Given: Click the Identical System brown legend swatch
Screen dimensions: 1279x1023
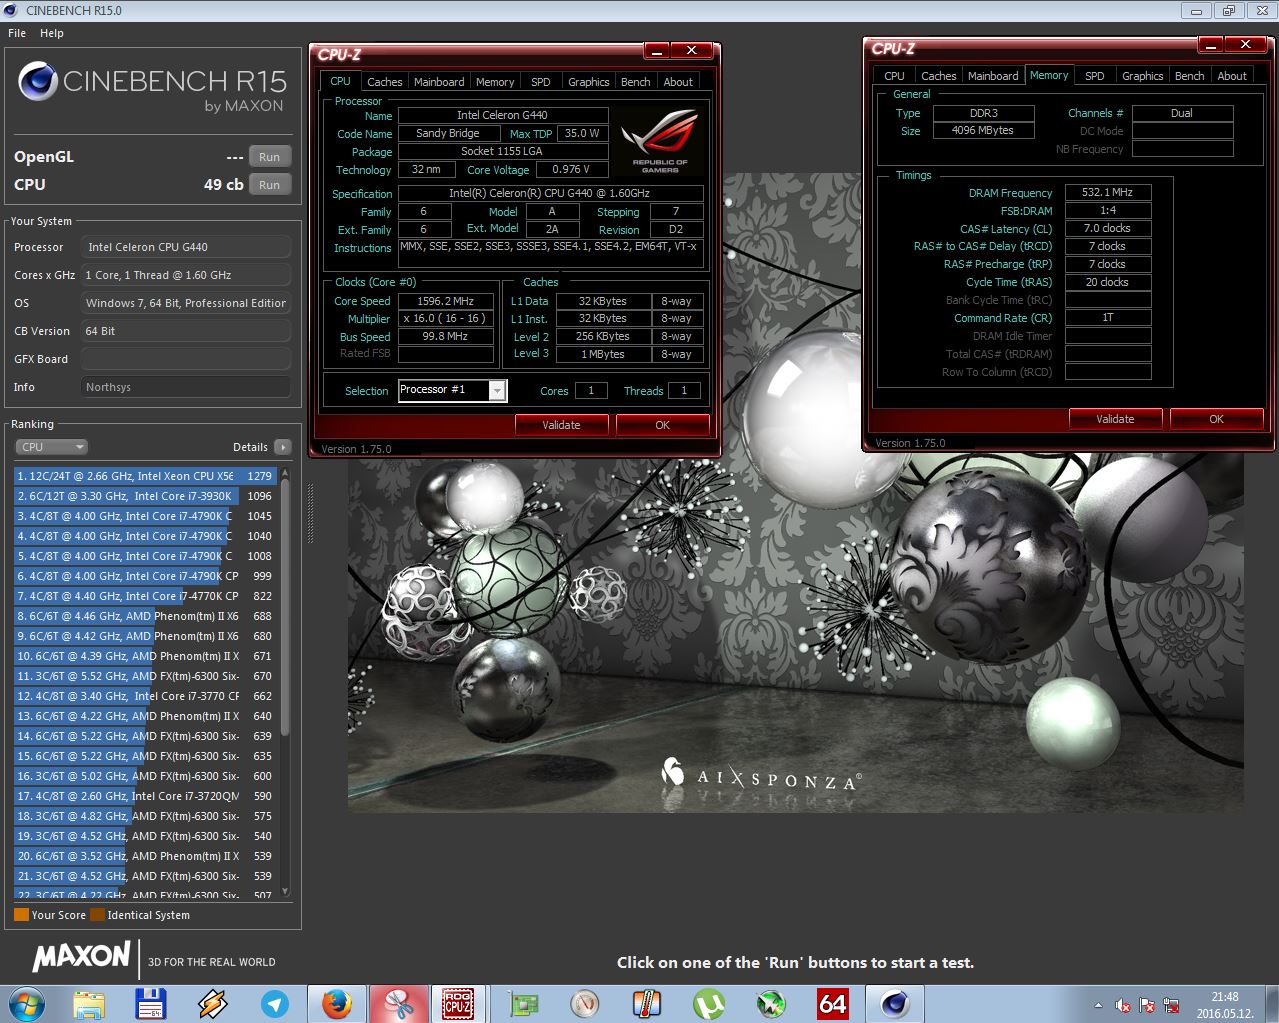Looking at the screenshot, I should [x=97, y=914].
